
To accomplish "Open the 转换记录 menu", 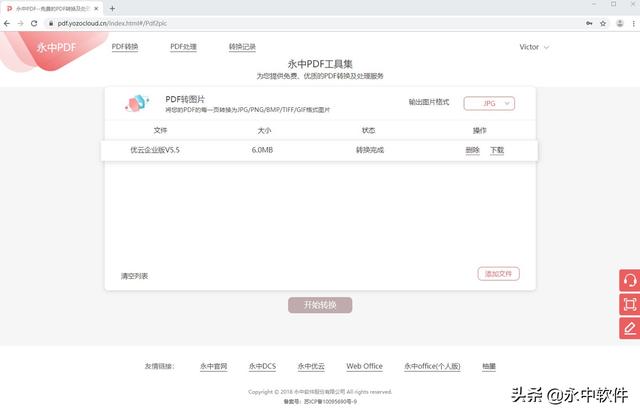I will (x=242, y=47).
